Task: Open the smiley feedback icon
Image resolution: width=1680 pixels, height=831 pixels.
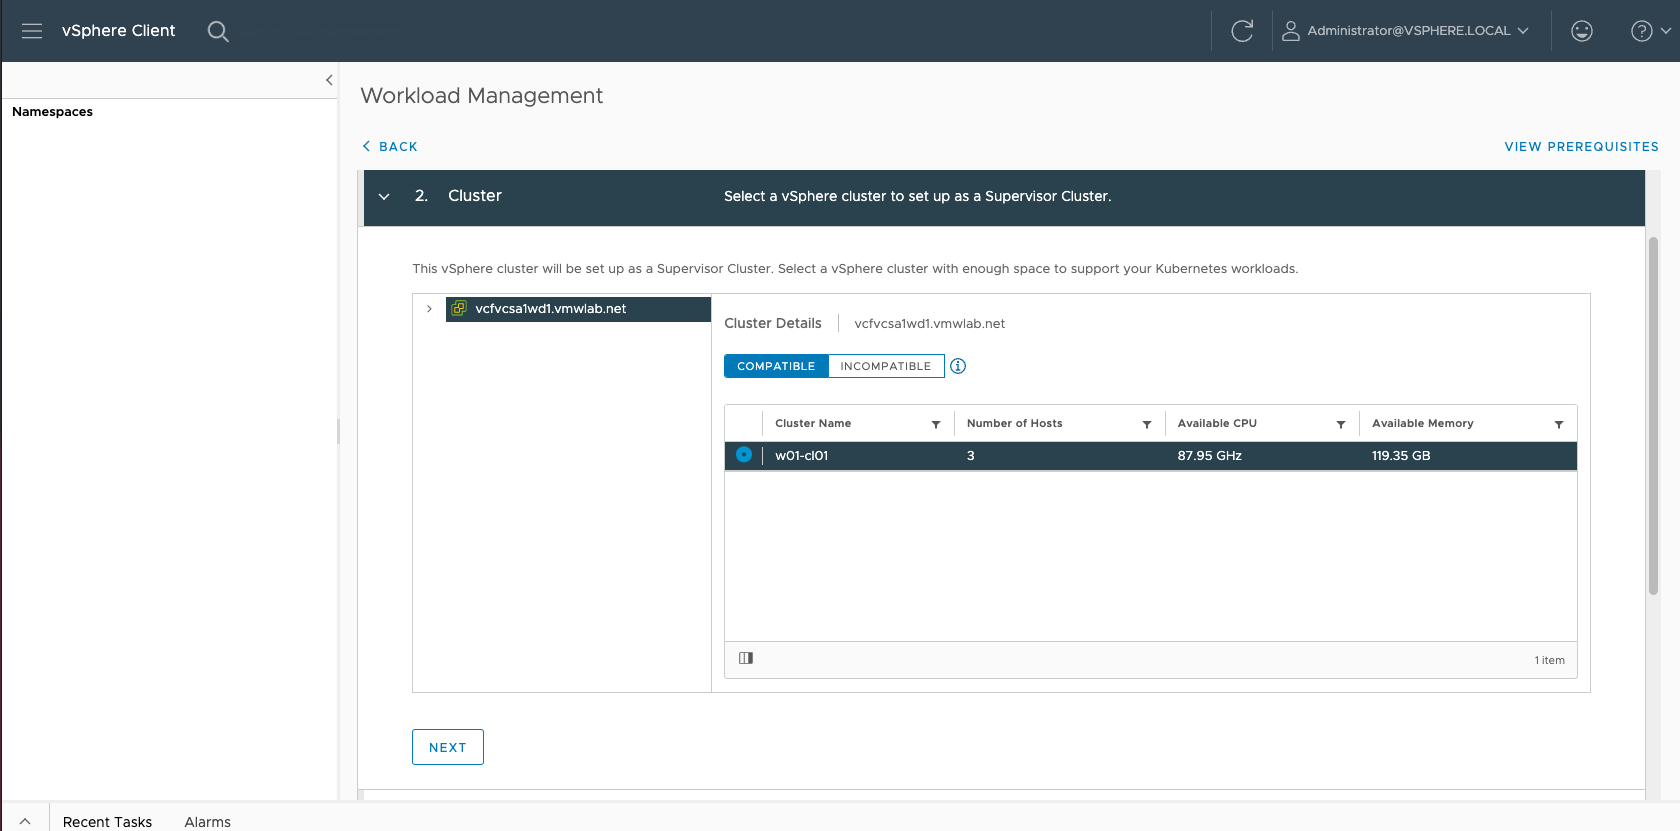Action: click(x=1582, y=31)
